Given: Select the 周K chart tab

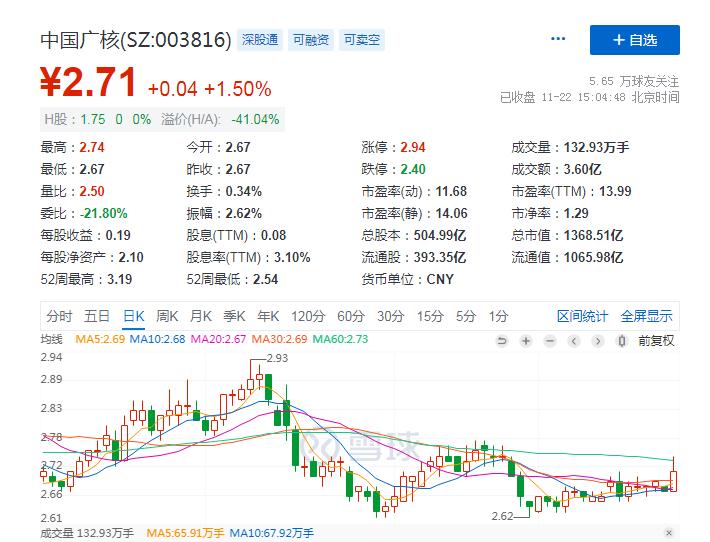Looking at the screenshot, I should coord(167,316).
